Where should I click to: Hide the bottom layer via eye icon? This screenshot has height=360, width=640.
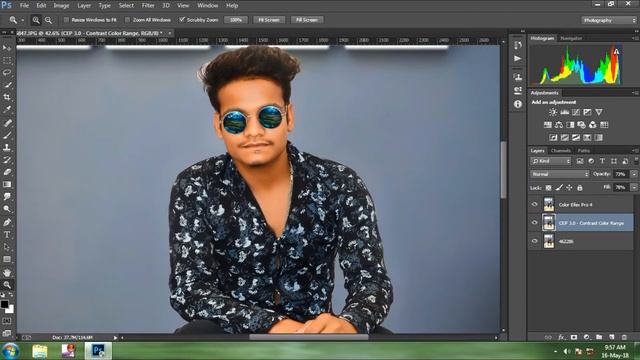[x=535, y=241]
